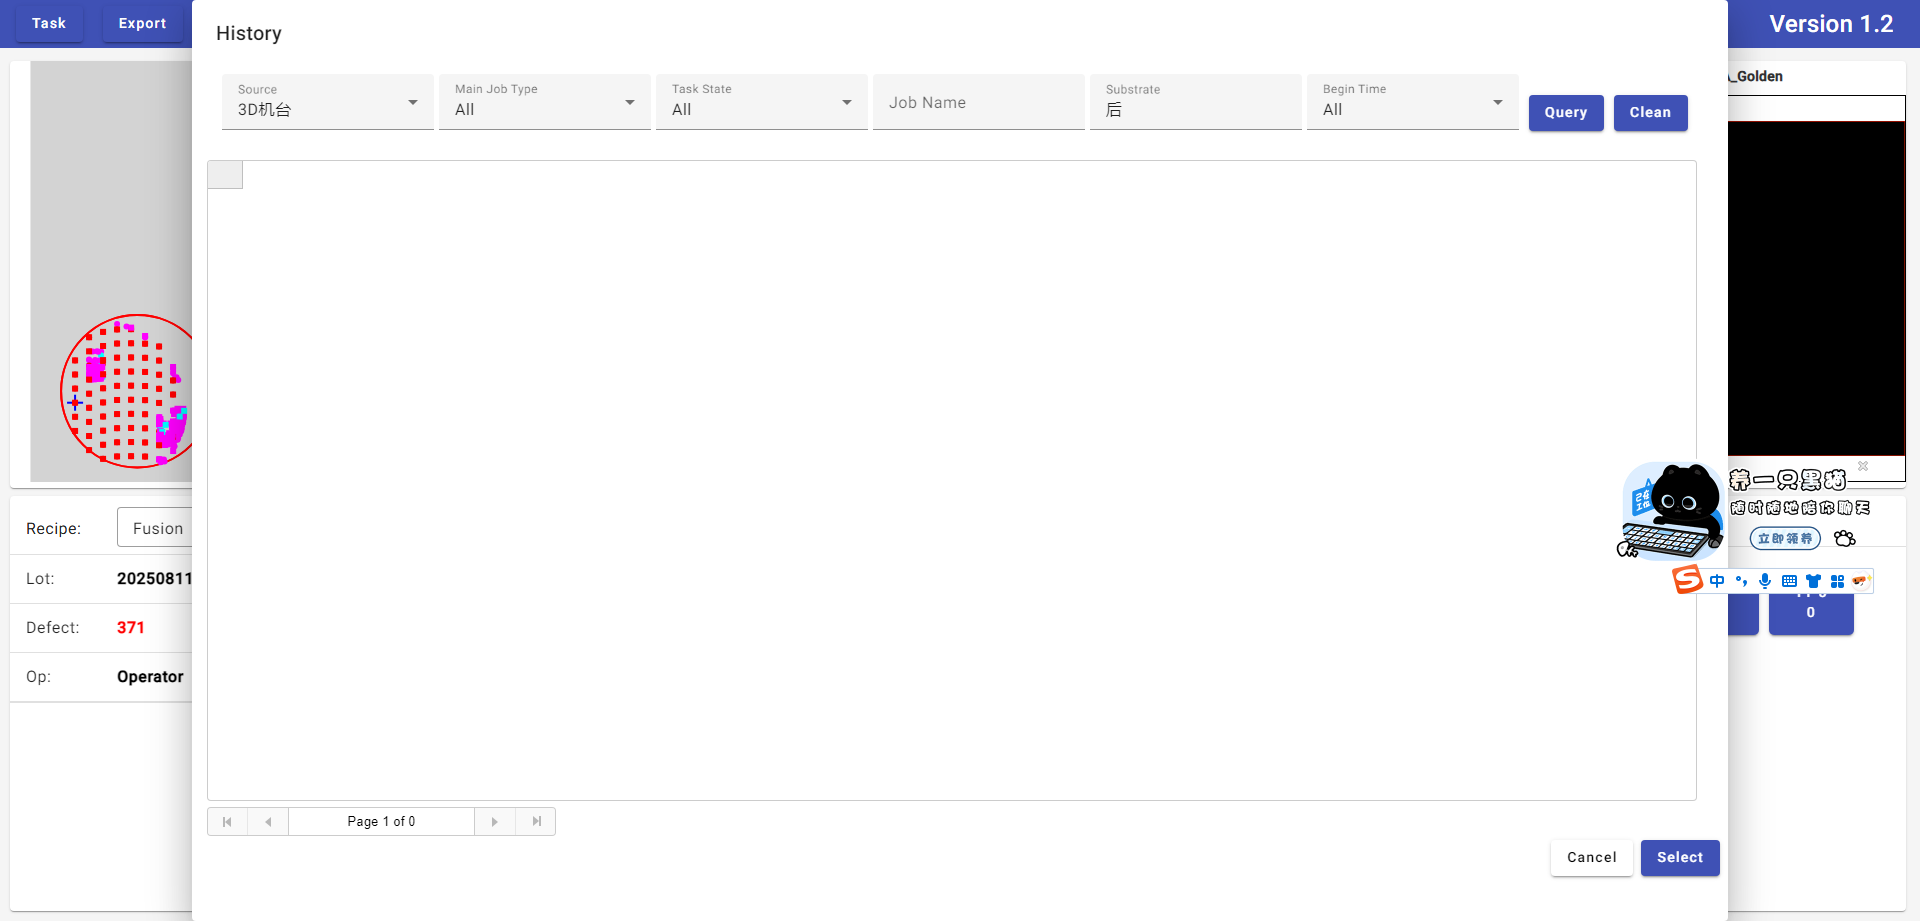Go to first page in pagination
Viewport: 1920px width, 921px height.
pyautogui.click(x=227, y=822)
